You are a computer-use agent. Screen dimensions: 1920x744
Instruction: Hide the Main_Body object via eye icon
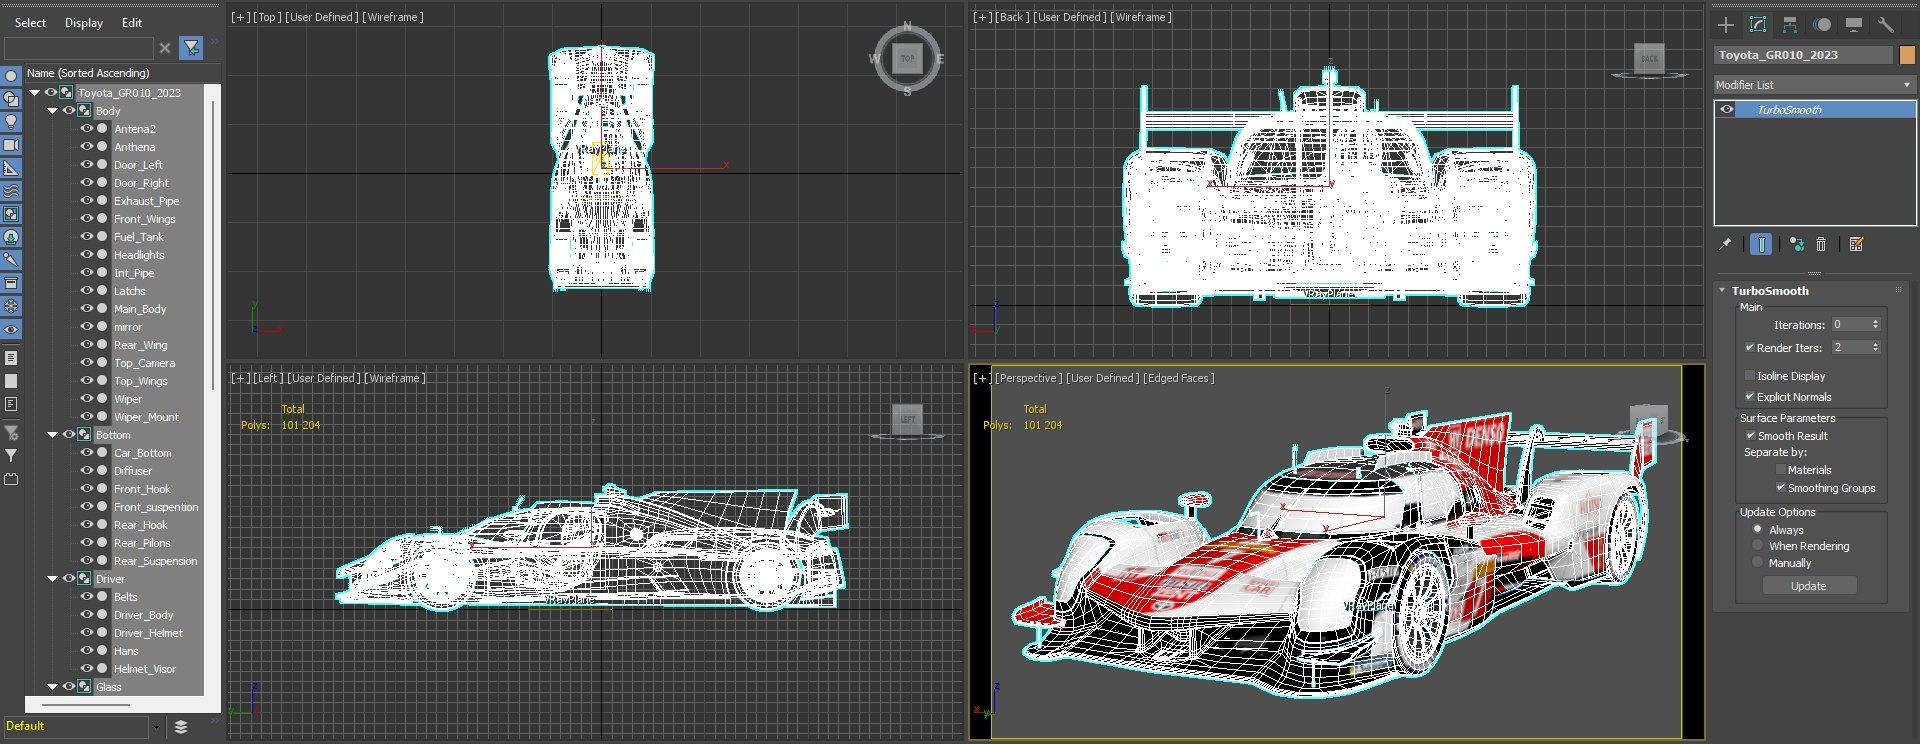(87, 309)
